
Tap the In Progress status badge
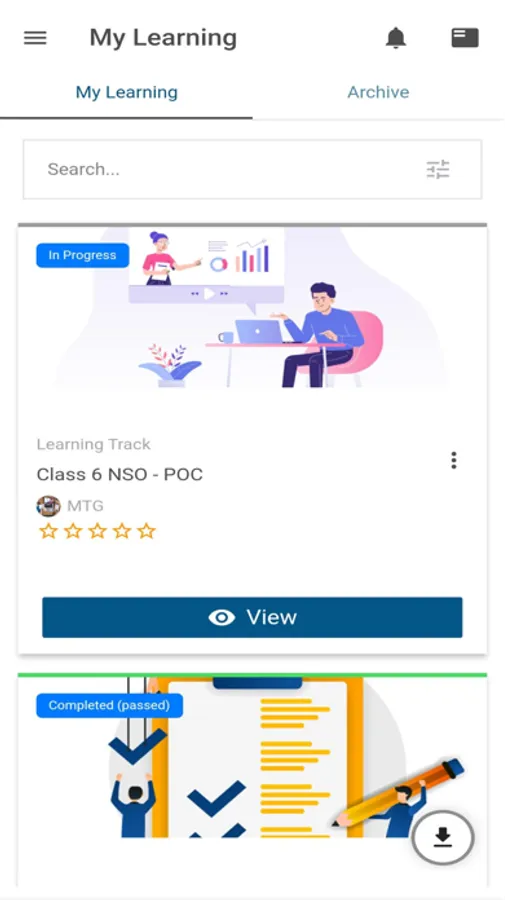pos(82,255)
